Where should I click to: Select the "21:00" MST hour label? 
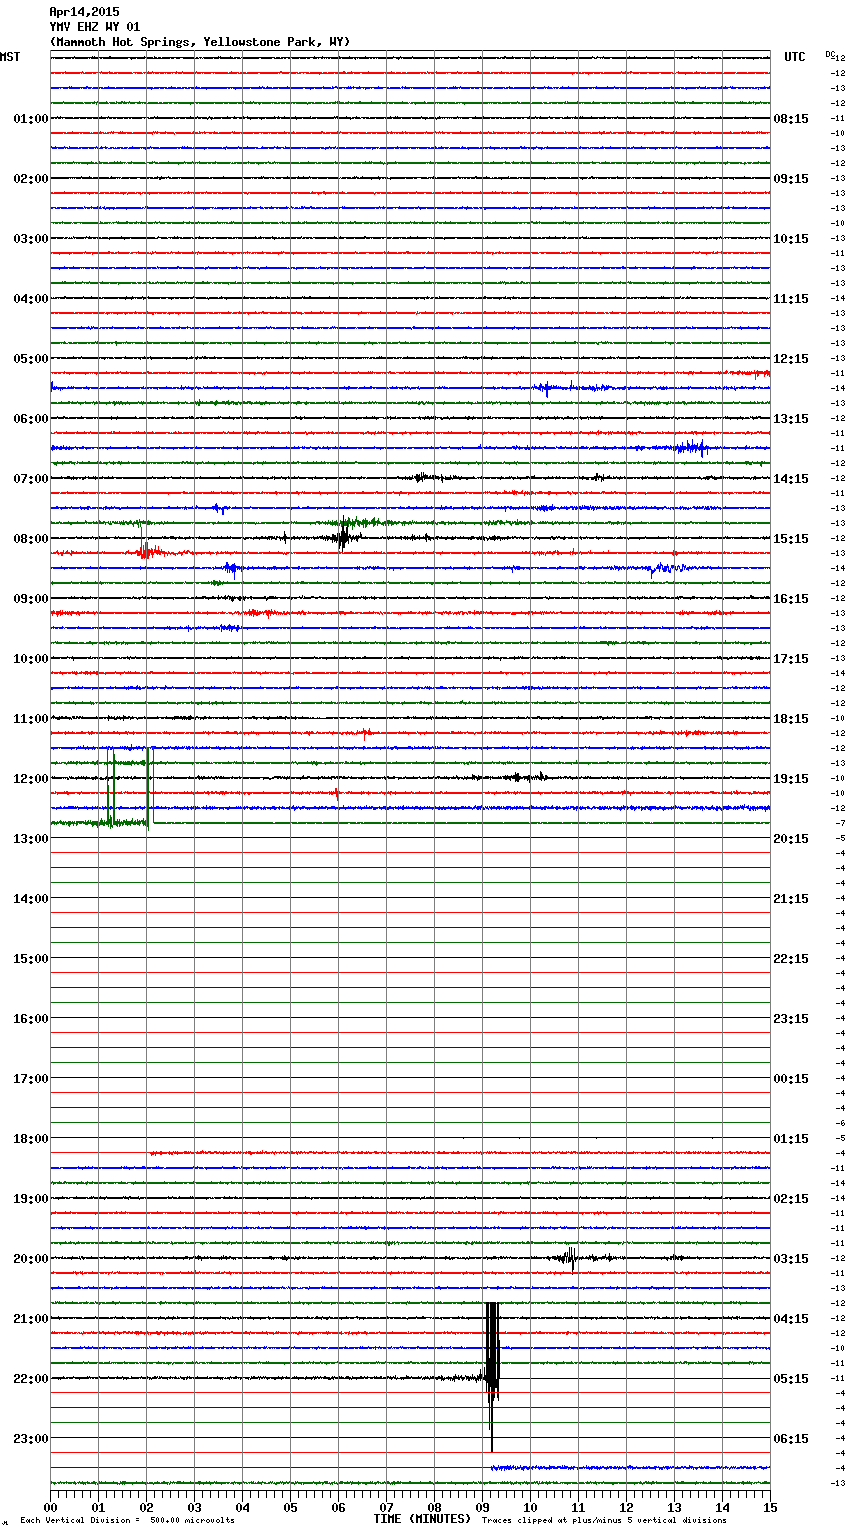pyautogui.click(x=31, y=1319)
